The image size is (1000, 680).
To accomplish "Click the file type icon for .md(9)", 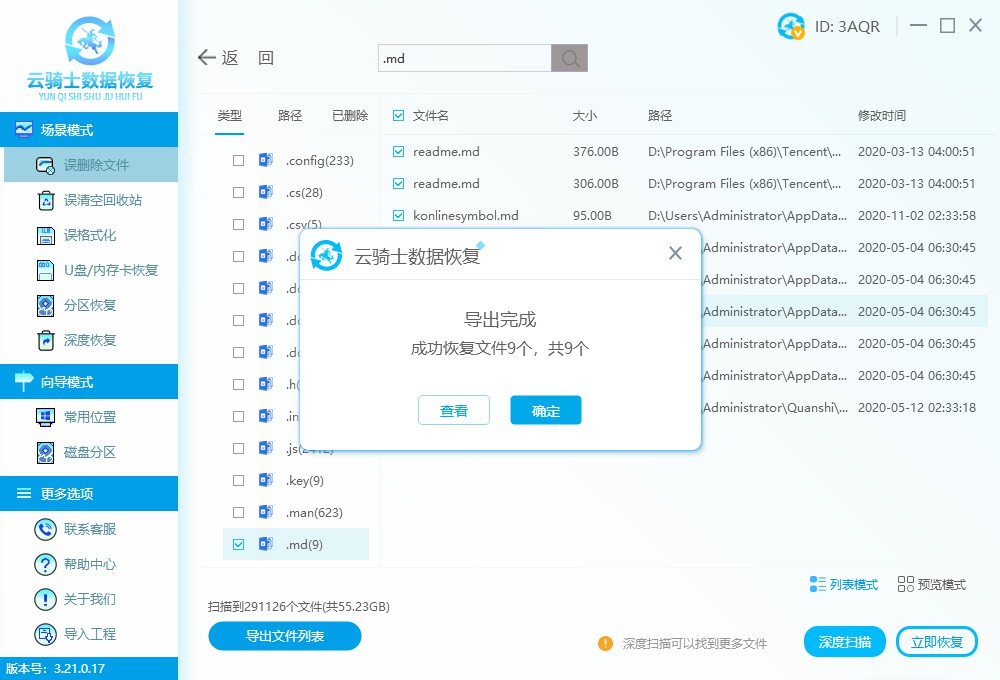I will [266, 544].
